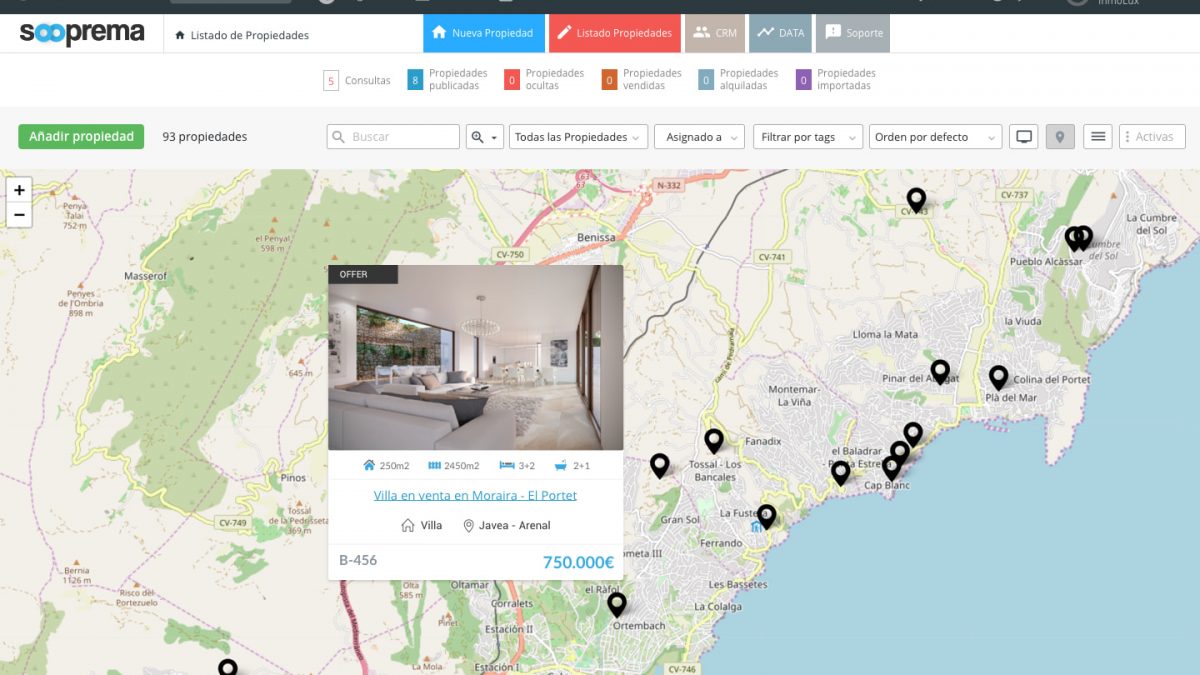The image size is (1200, 675).
Task: Click Propiedades vendidas orange counter
Action: pos(609,80)
